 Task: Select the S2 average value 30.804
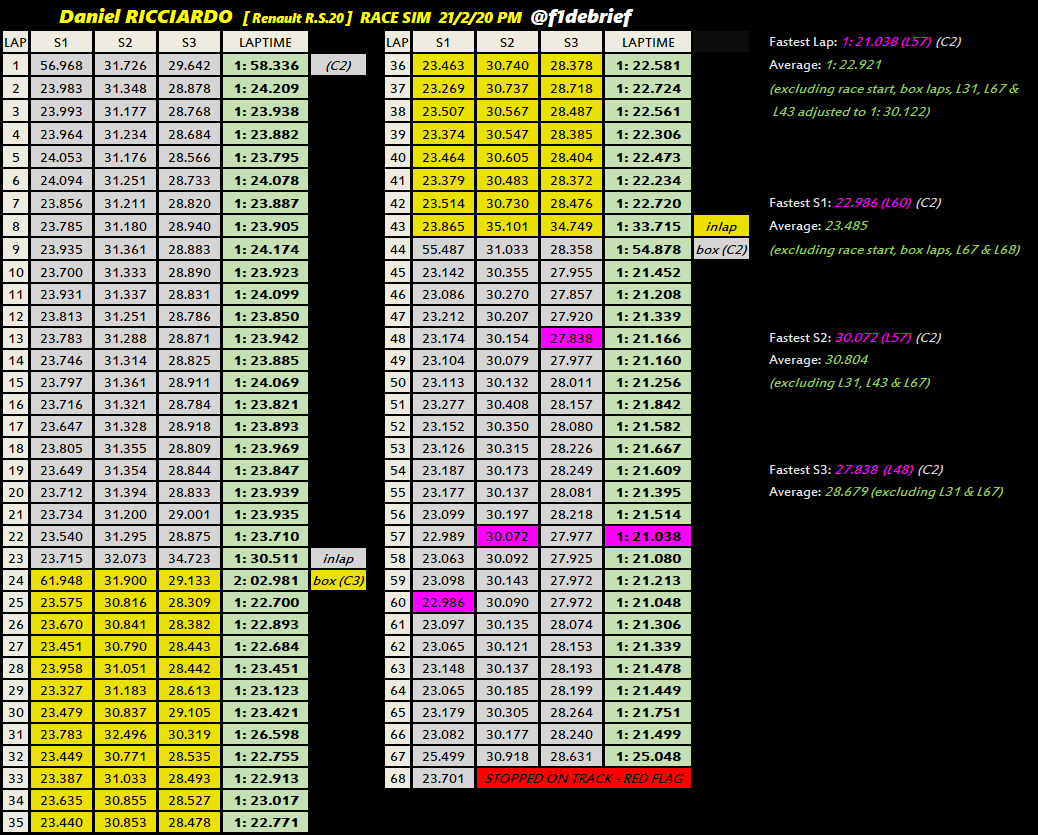pyautogui.click(x=846, y=360)
